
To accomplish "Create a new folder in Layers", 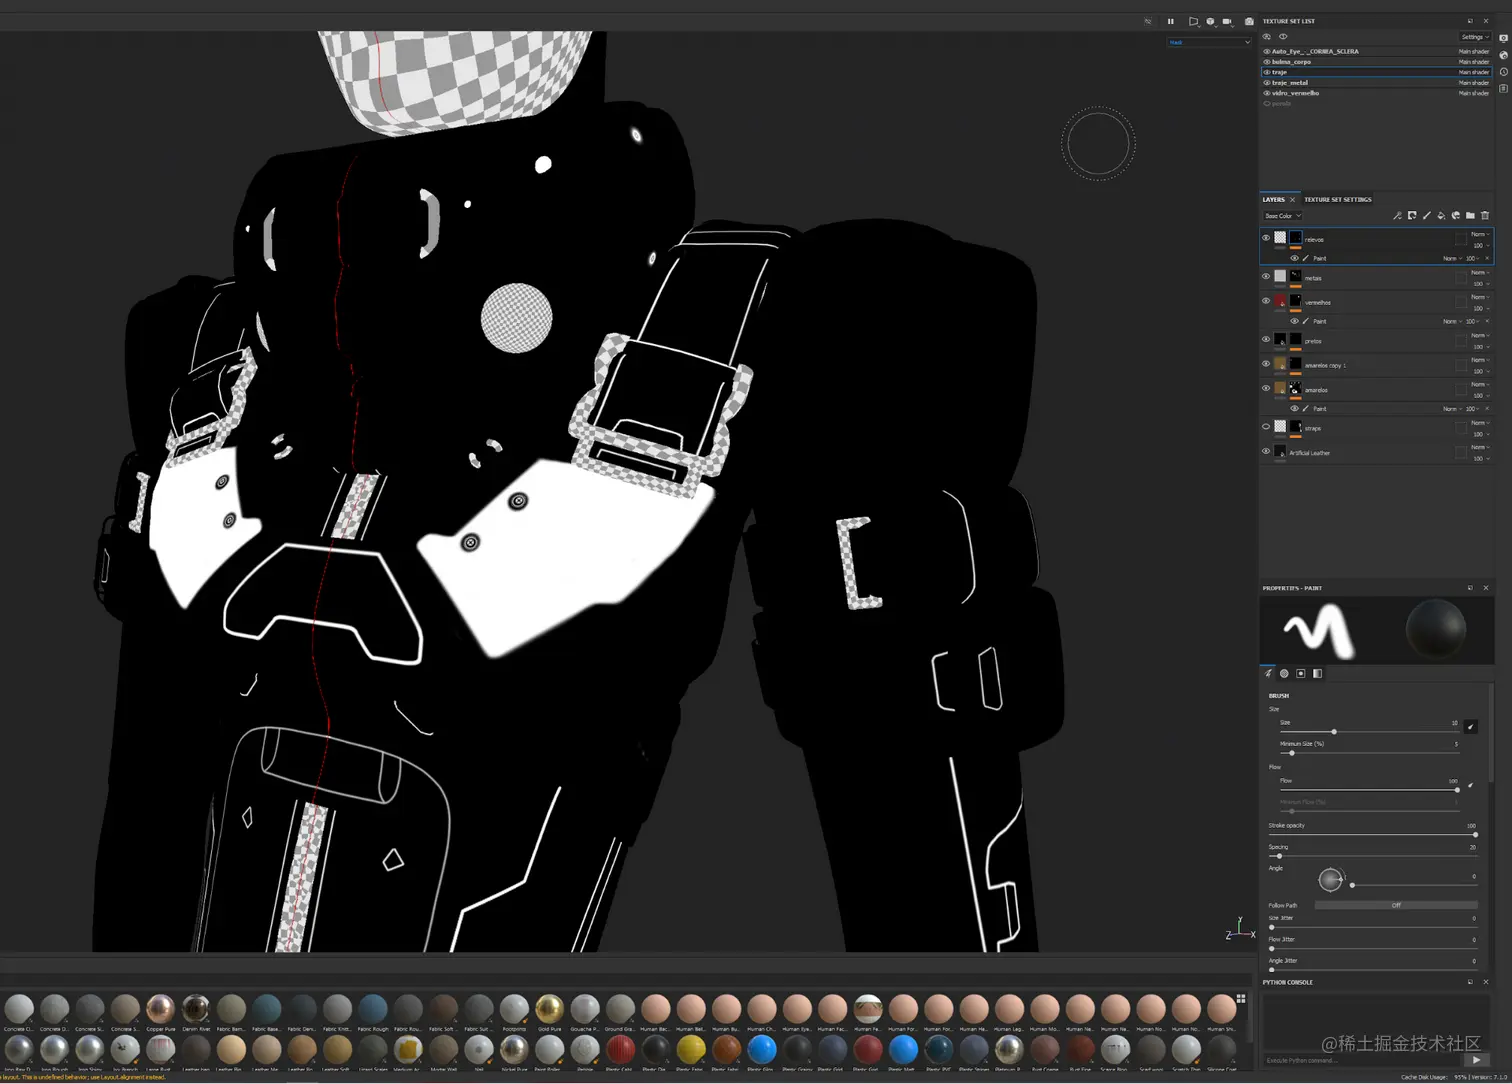I will 1470,215.
